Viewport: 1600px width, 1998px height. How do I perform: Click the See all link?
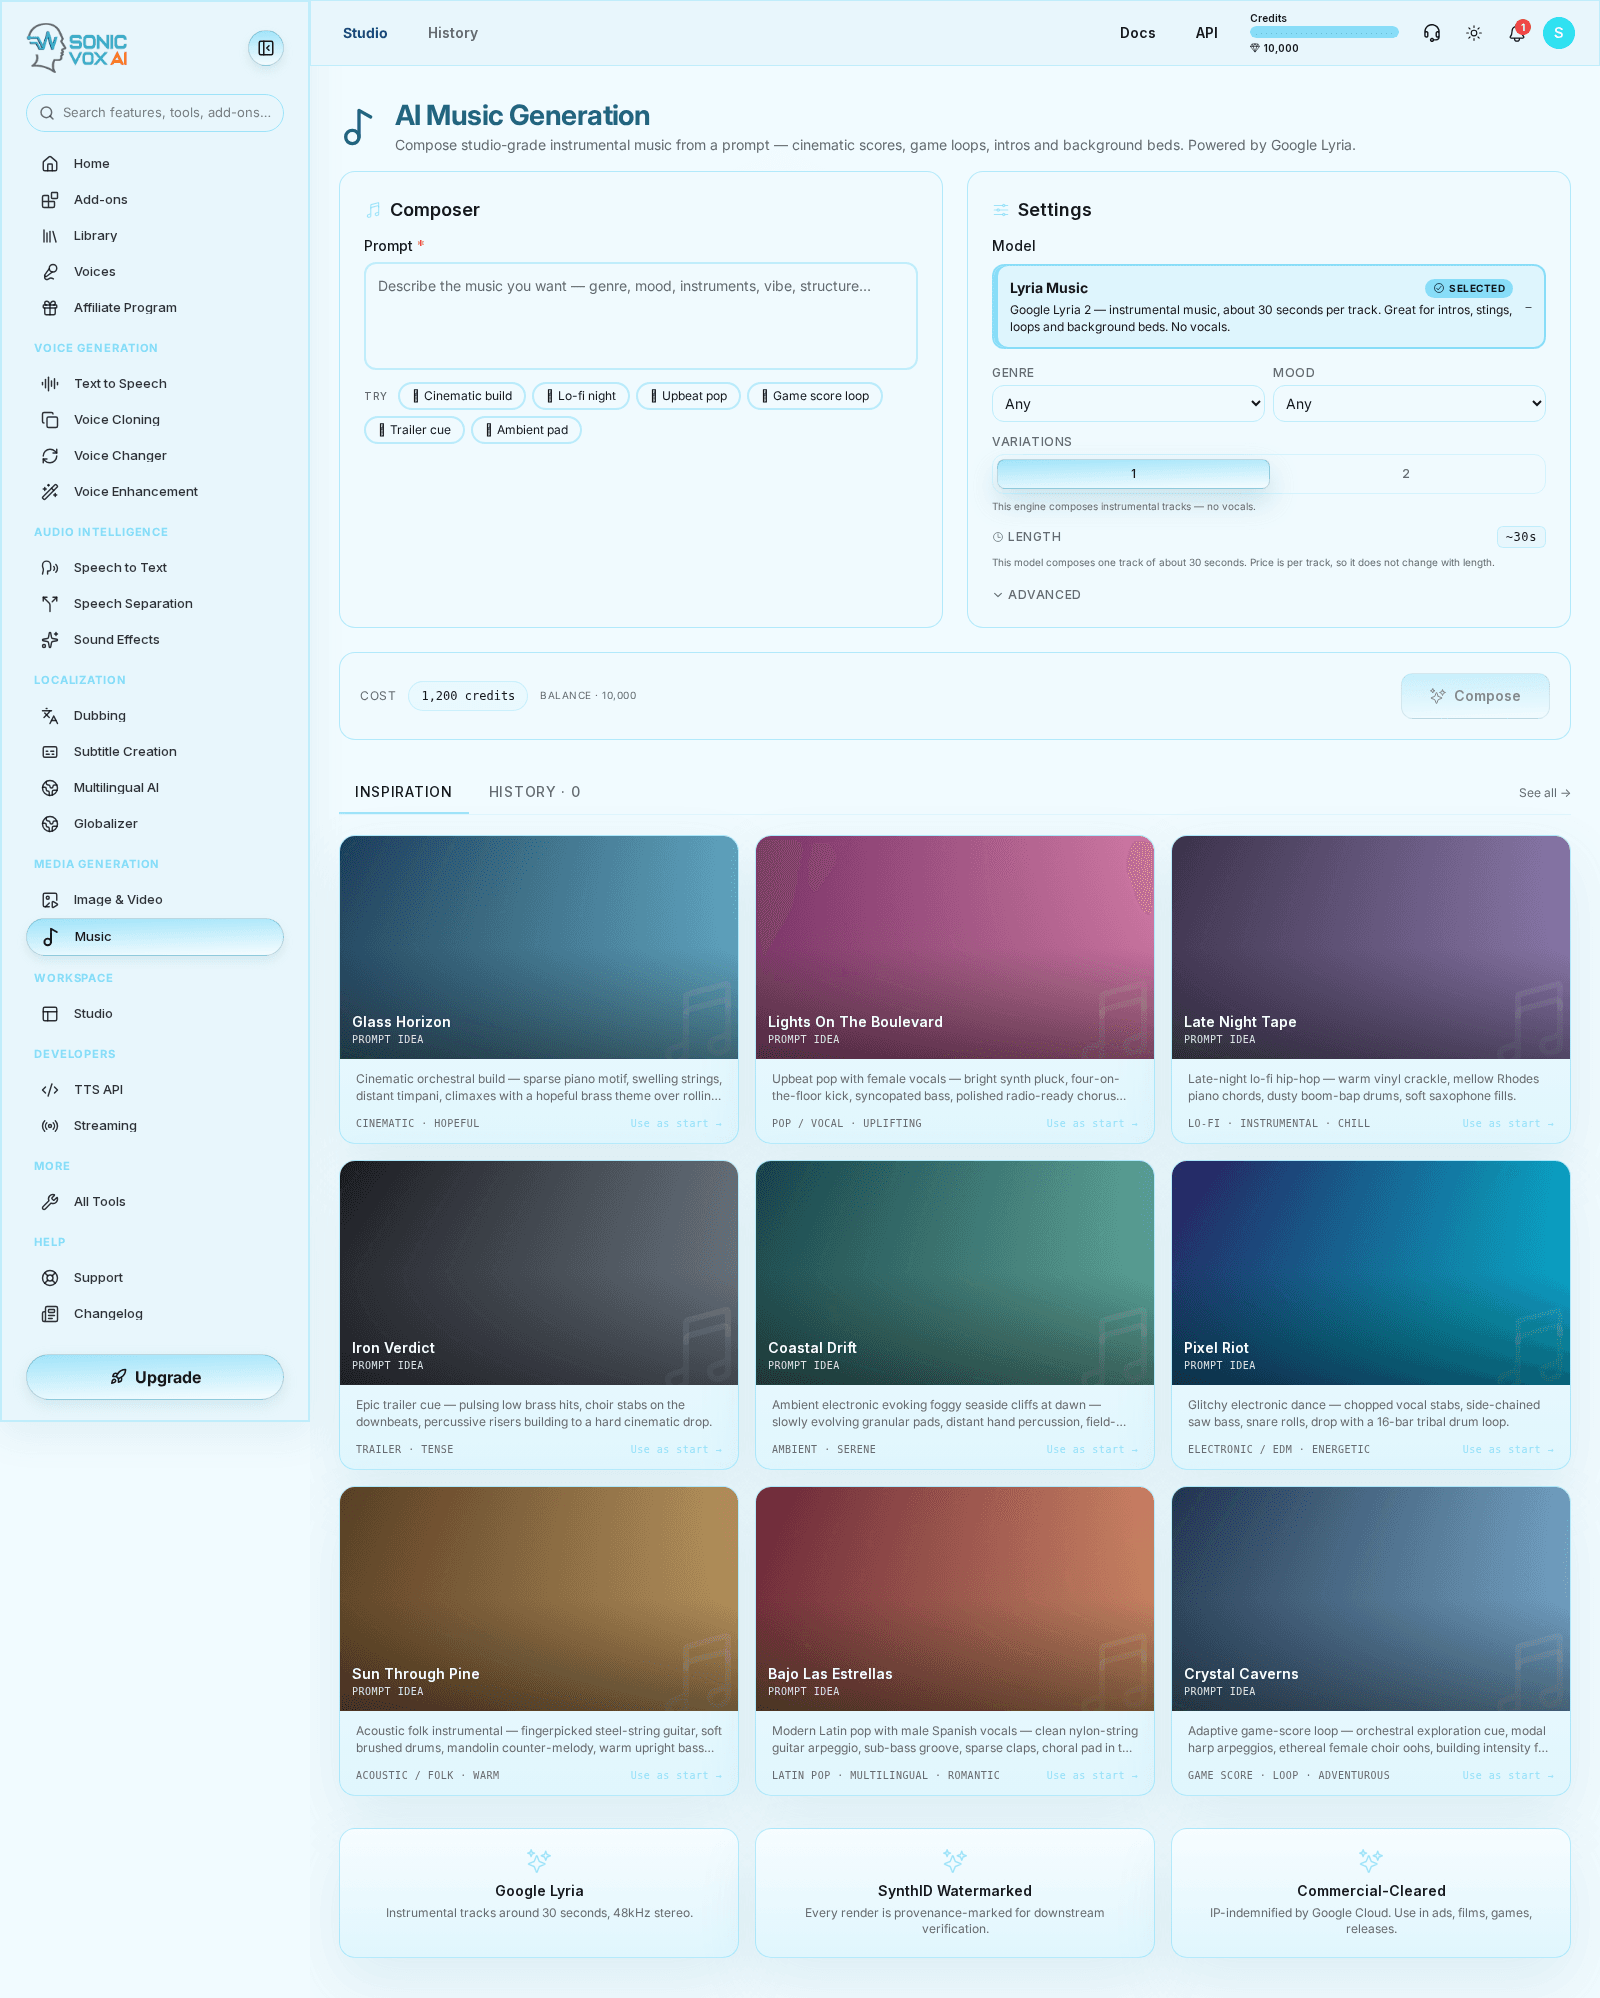1544,793
